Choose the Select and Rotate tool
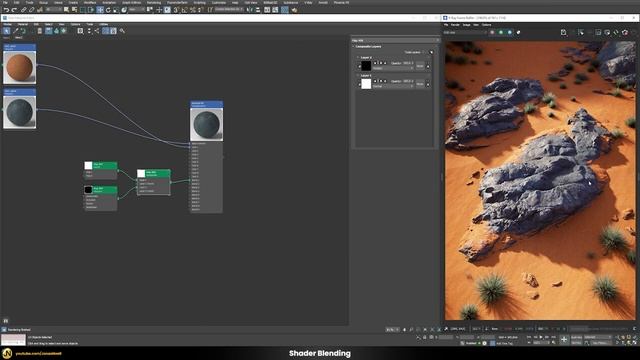Image resolution: width=640 pixels, height=360 pixels. tap(108, 9)
